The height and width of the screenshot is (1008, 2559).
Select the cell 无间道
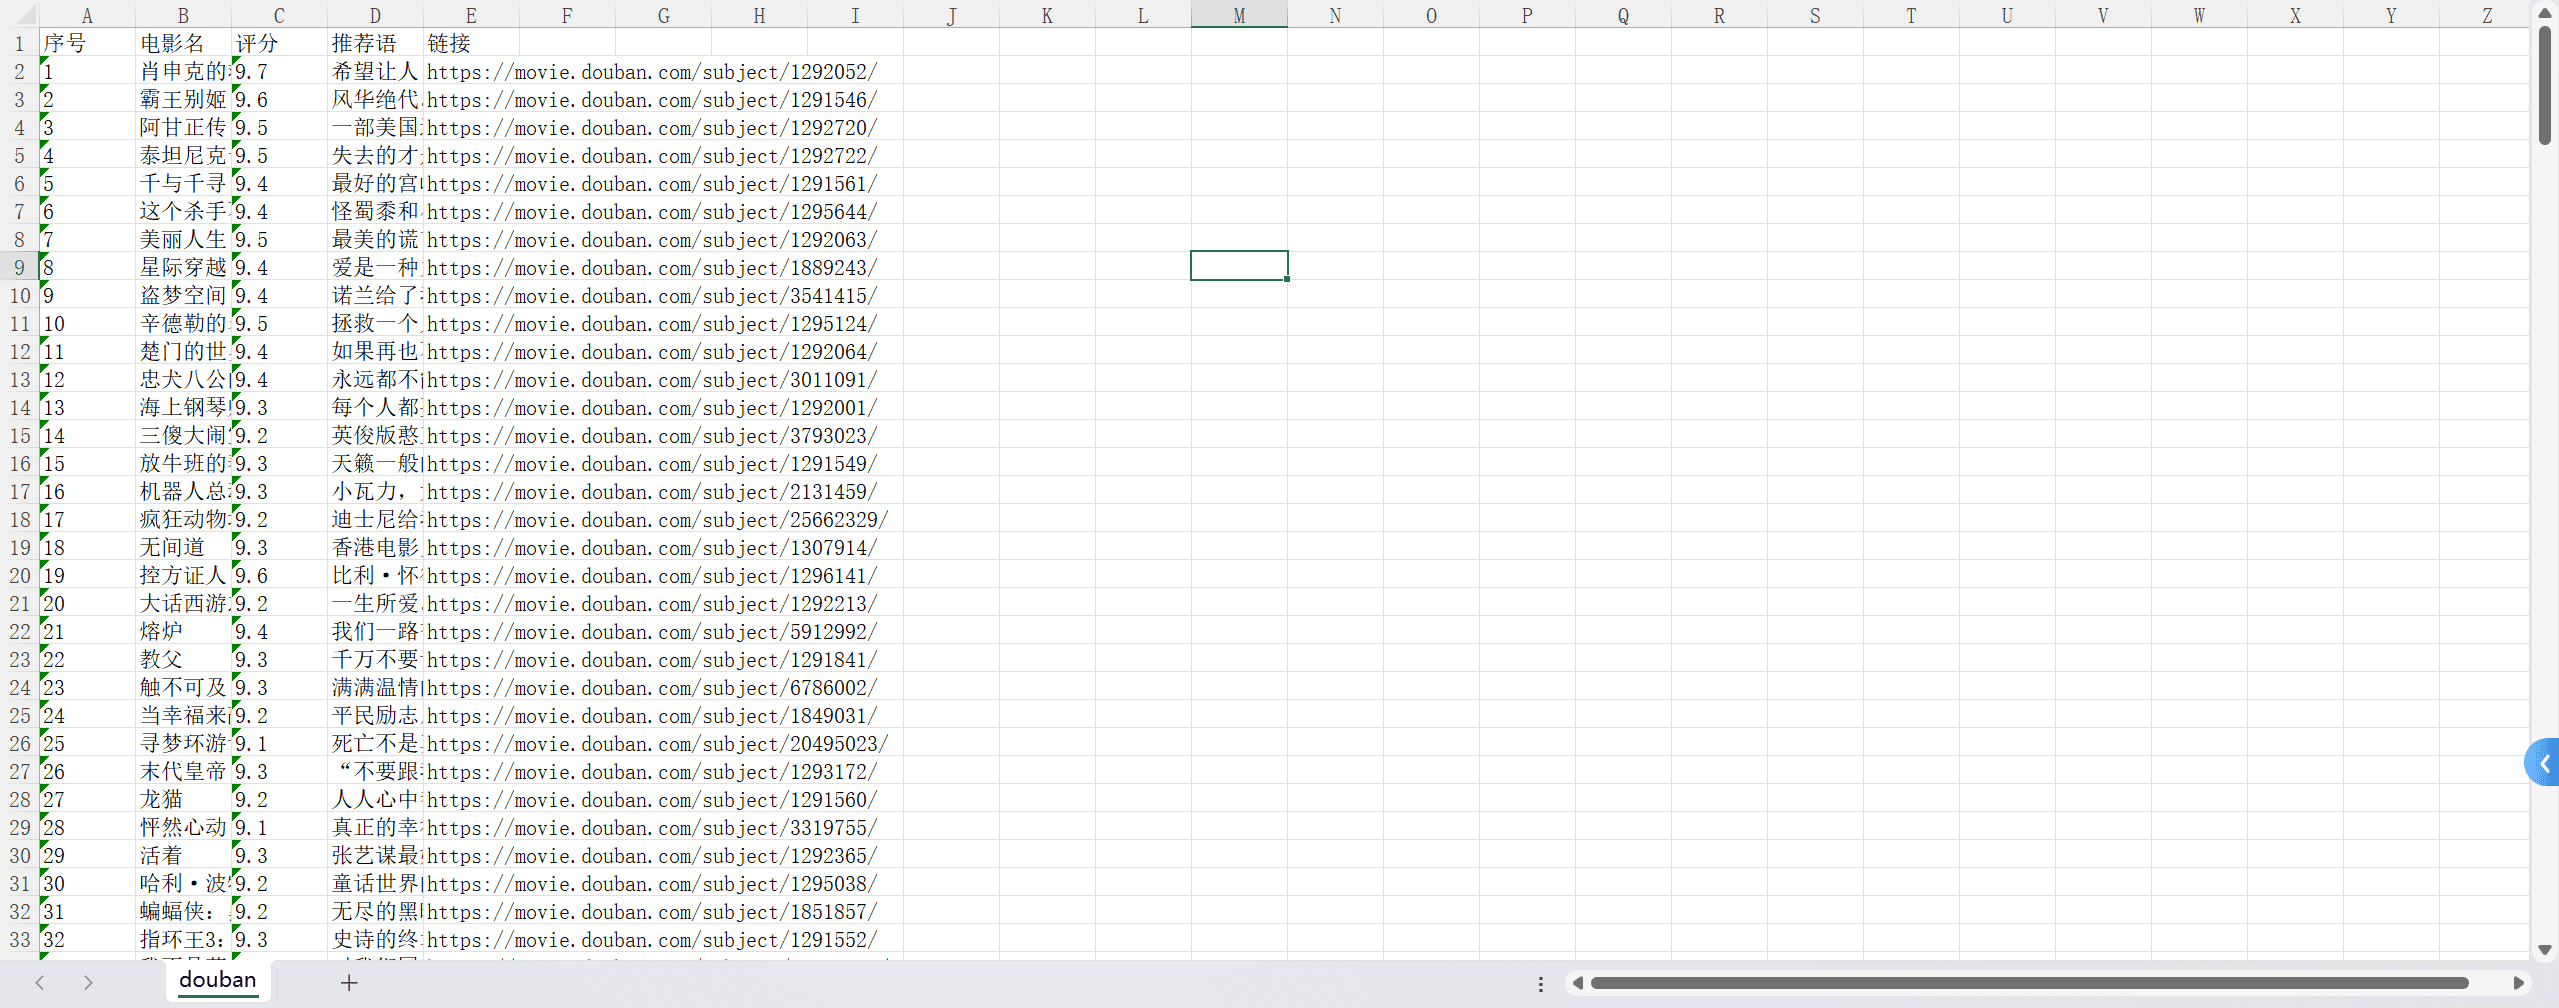pos(183,547)
